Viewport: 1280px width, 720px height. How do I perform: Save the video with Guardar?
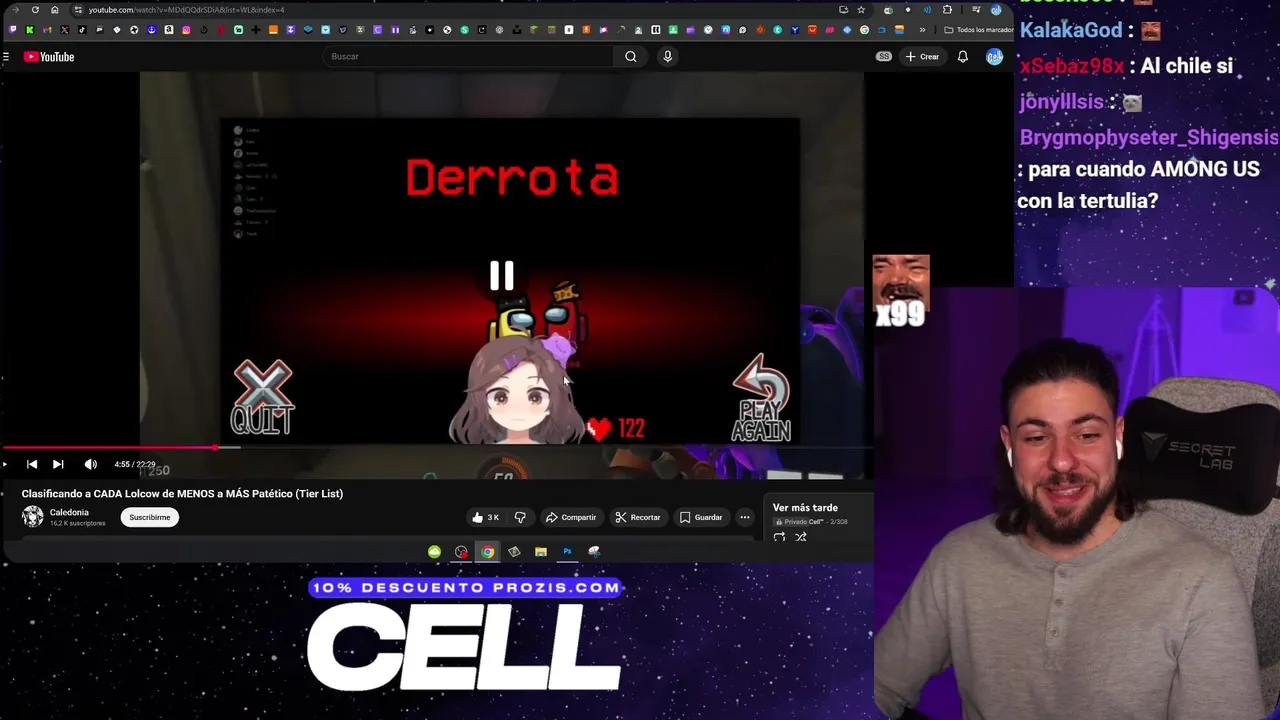pos(701,517)
